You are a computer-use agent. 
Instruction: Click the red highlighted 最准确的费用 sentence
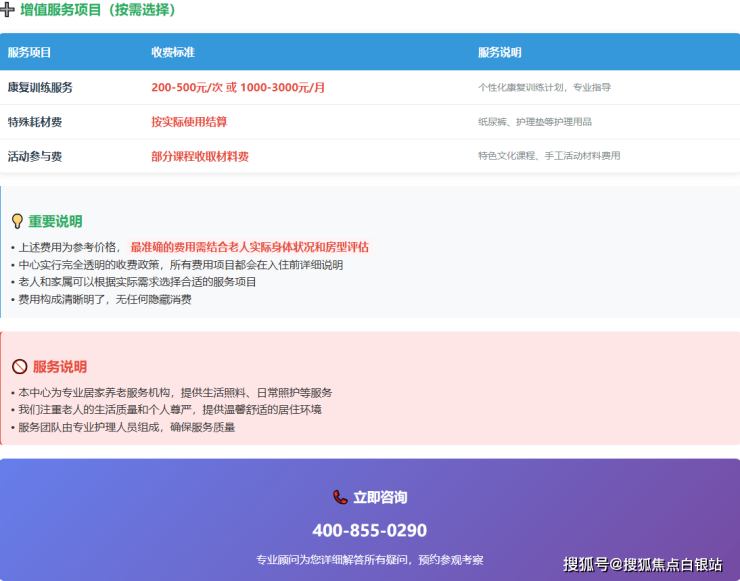(249, 246)
